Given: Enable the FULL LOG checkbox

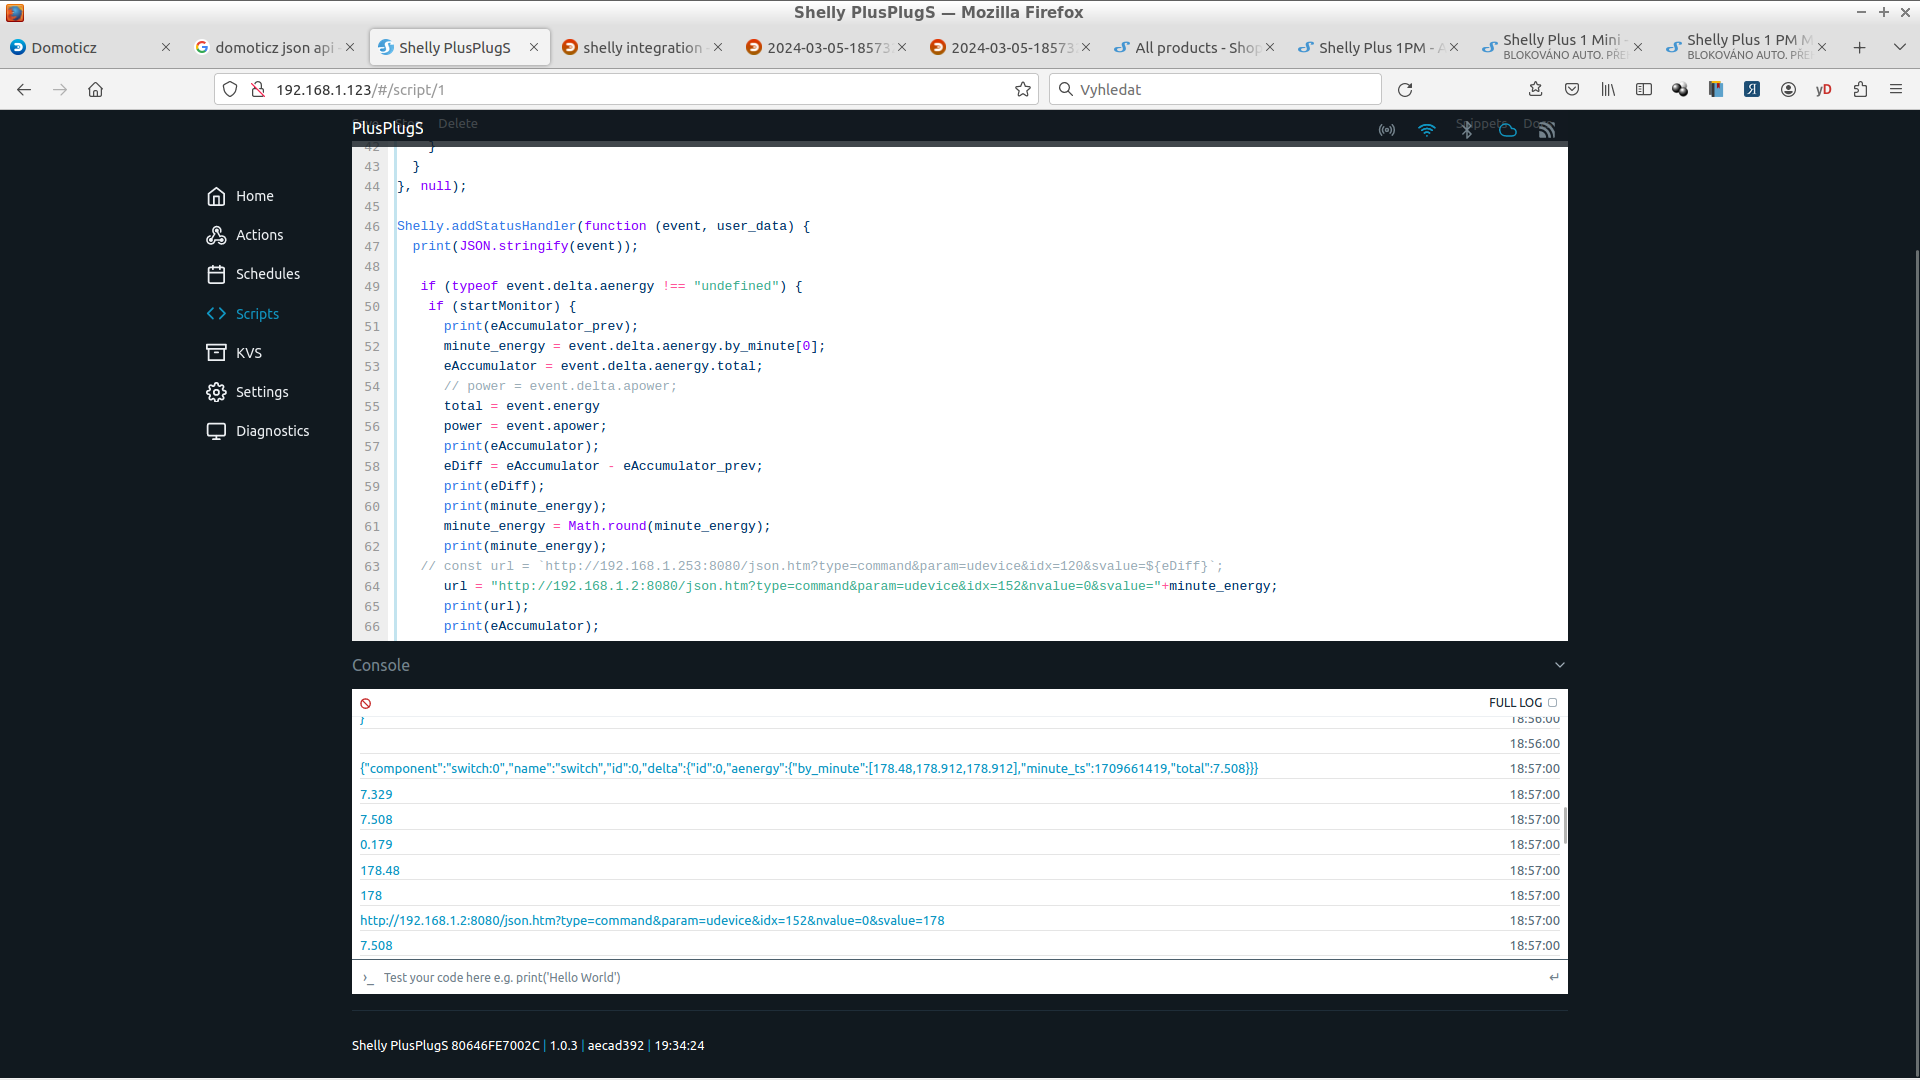Looking at the screenshot, I should 1552,703.
